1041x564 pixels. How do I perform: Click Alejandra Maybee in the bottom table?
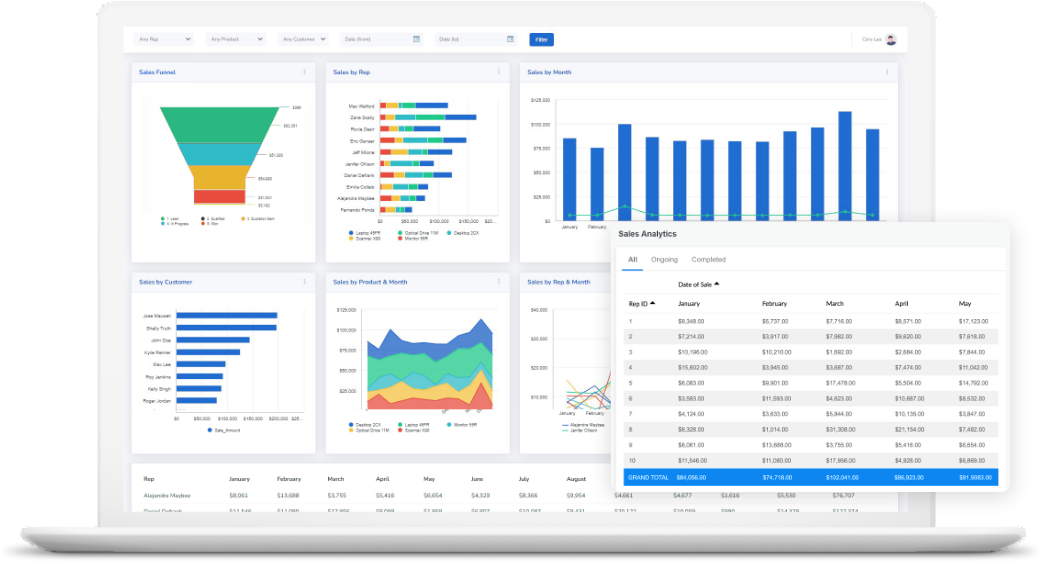pos(167,496)
